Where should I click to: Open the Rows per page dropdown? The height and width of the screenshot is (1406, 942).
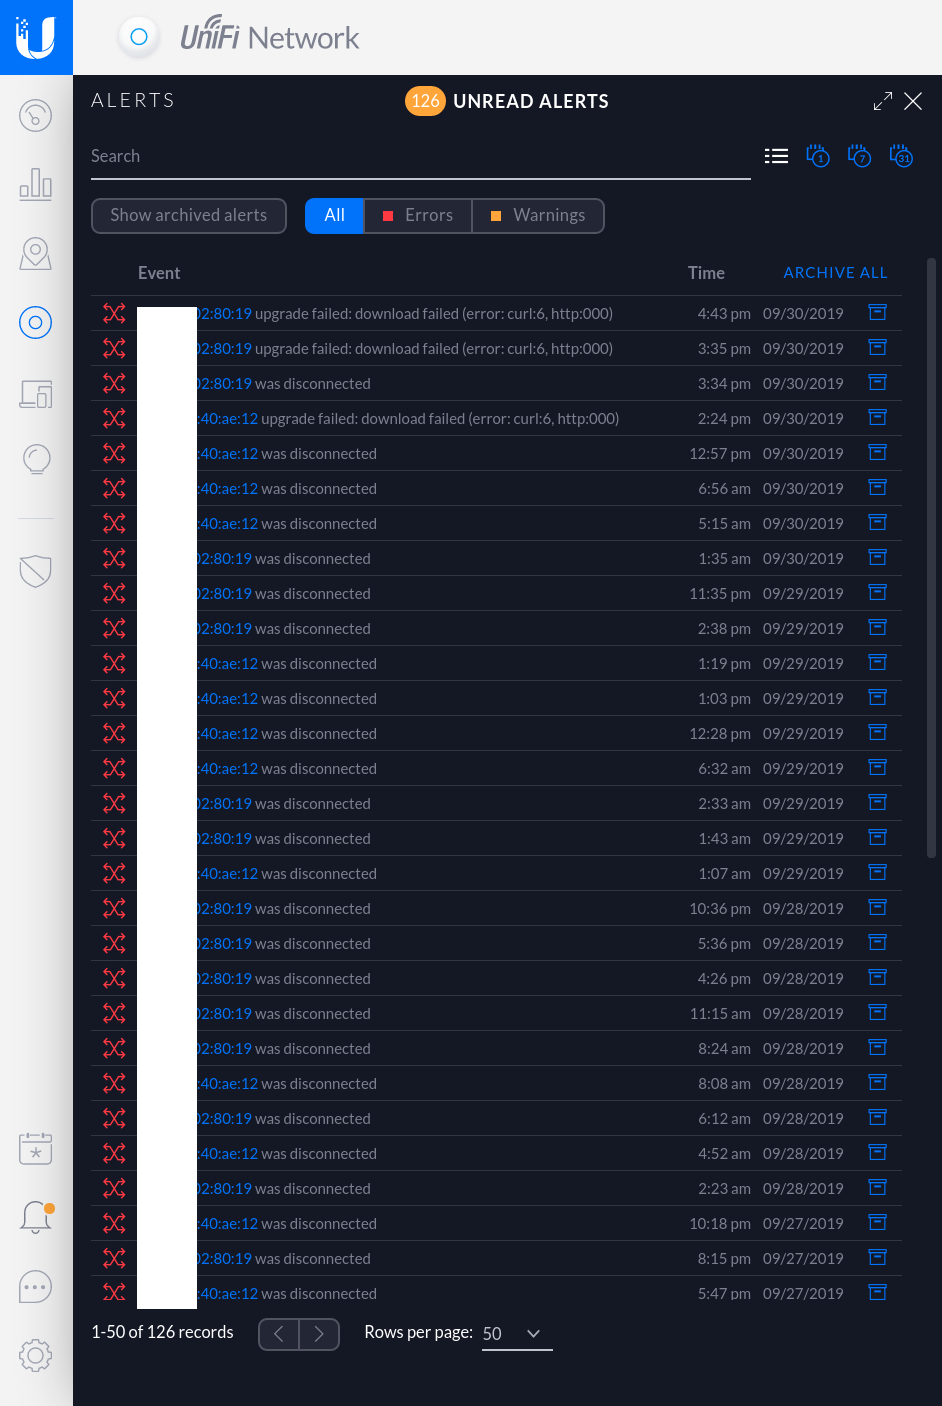516,1334
